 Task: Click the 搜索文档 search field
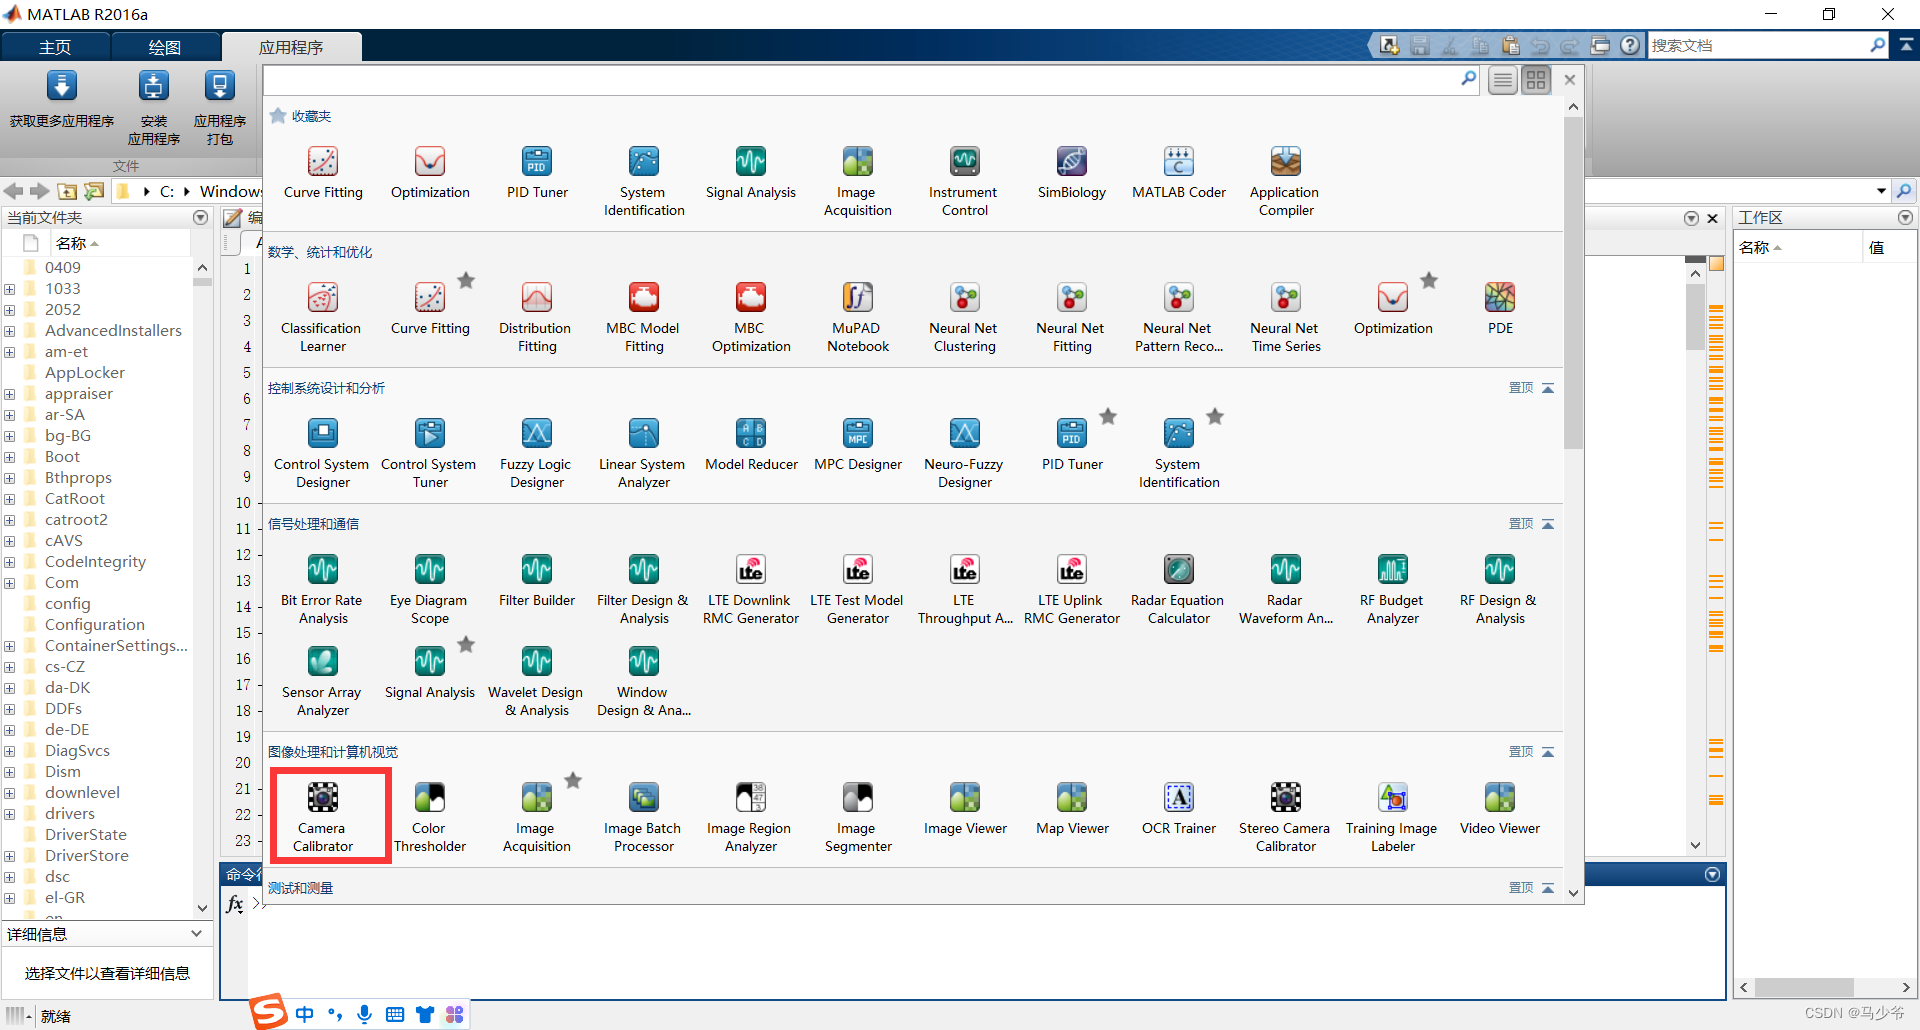[x=1758, y=45]
